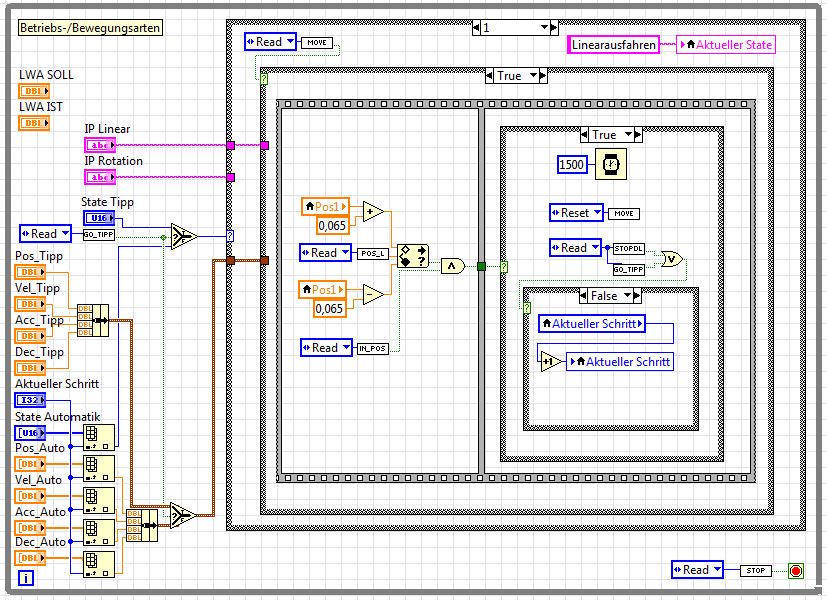The image size is (827, 600).
Task: Click the 'Betriebs-/Bewegungsarten' label
Action: 90,28
